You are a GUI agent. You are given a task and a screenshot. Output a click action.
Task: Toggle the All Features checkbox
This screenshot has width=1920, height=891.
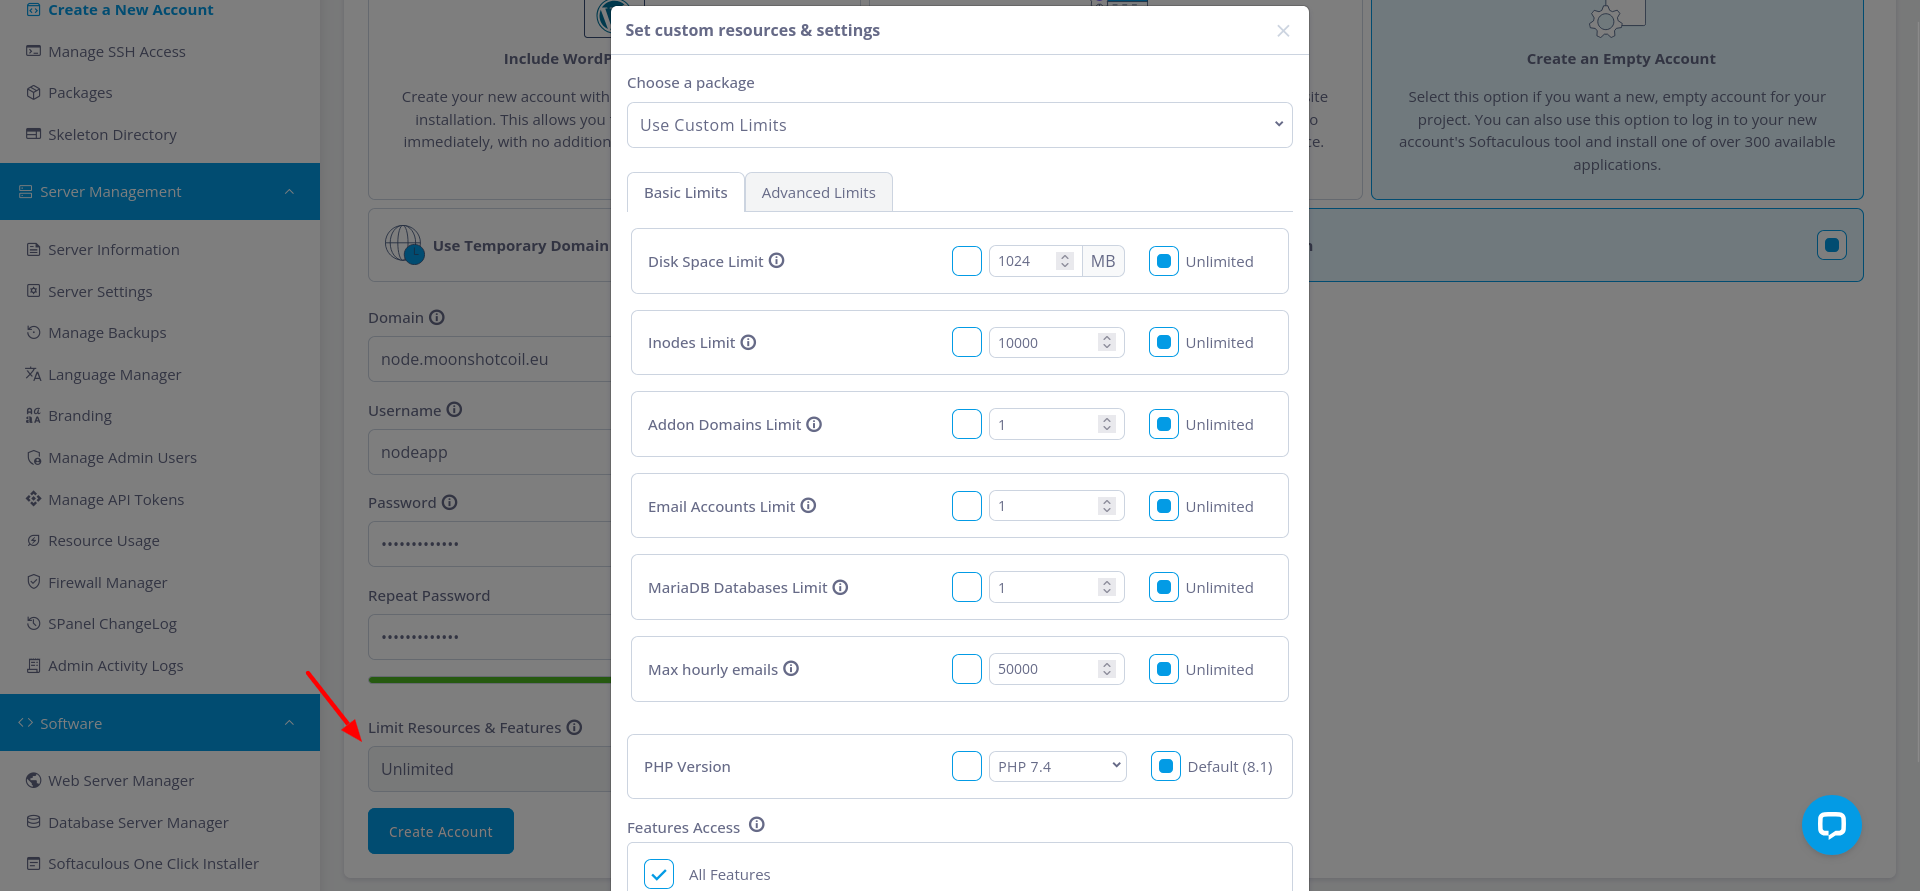tap(659, 874)
